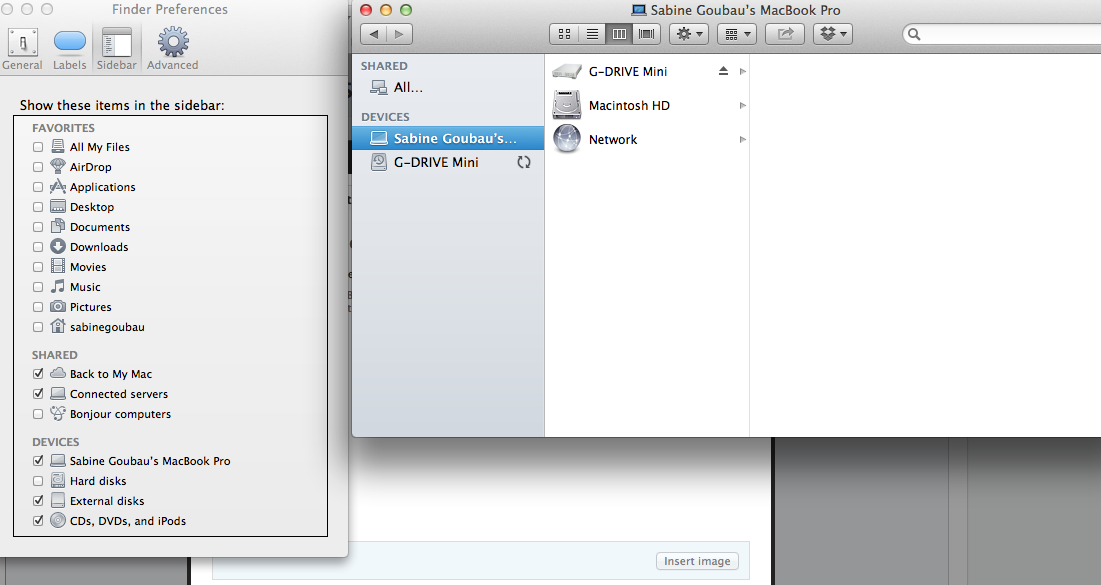Uncheck Back to My Mac
Image resolution: width=1101 pixels, height=585 pixels.
click(38, 374)
